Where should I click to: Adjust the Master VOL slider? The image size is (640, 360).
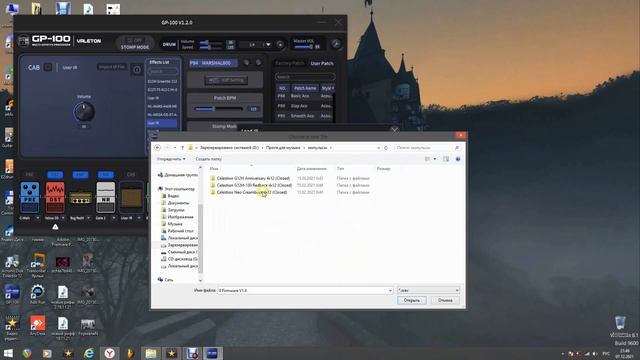(x=303, y=47)
